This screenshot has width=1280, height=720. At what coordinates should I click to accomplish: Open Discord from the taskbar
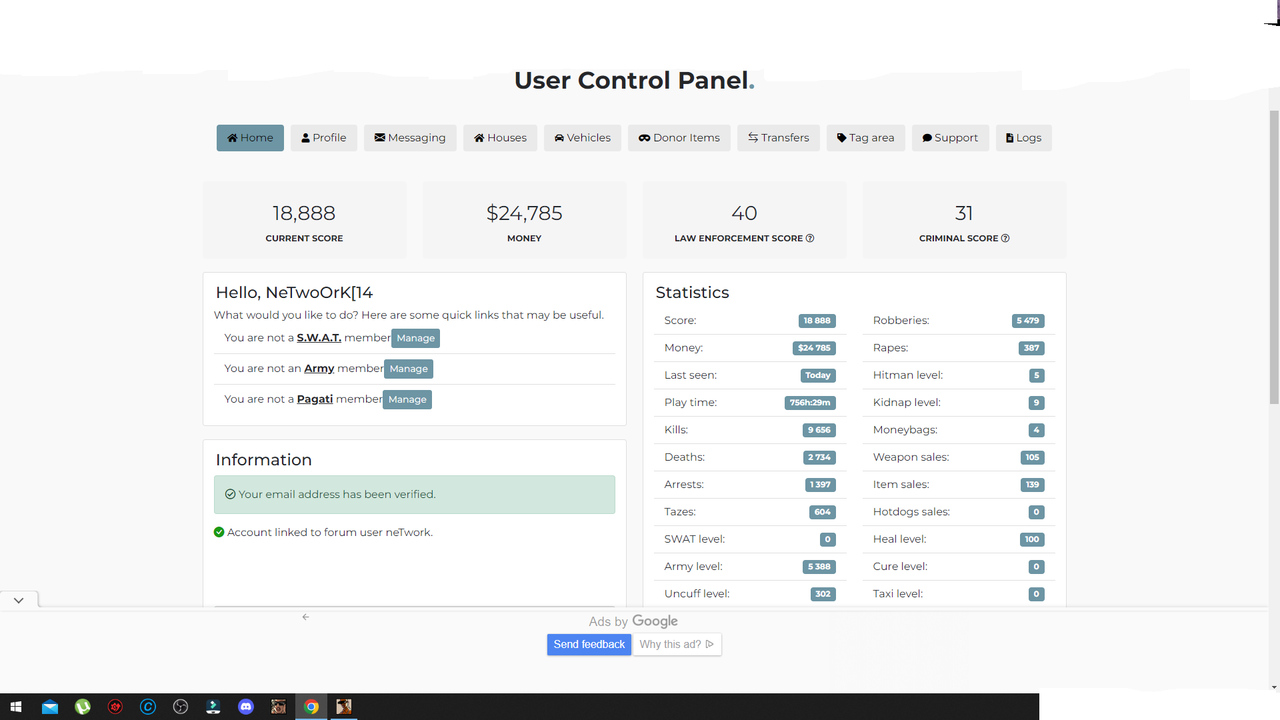tap(246, 707)
